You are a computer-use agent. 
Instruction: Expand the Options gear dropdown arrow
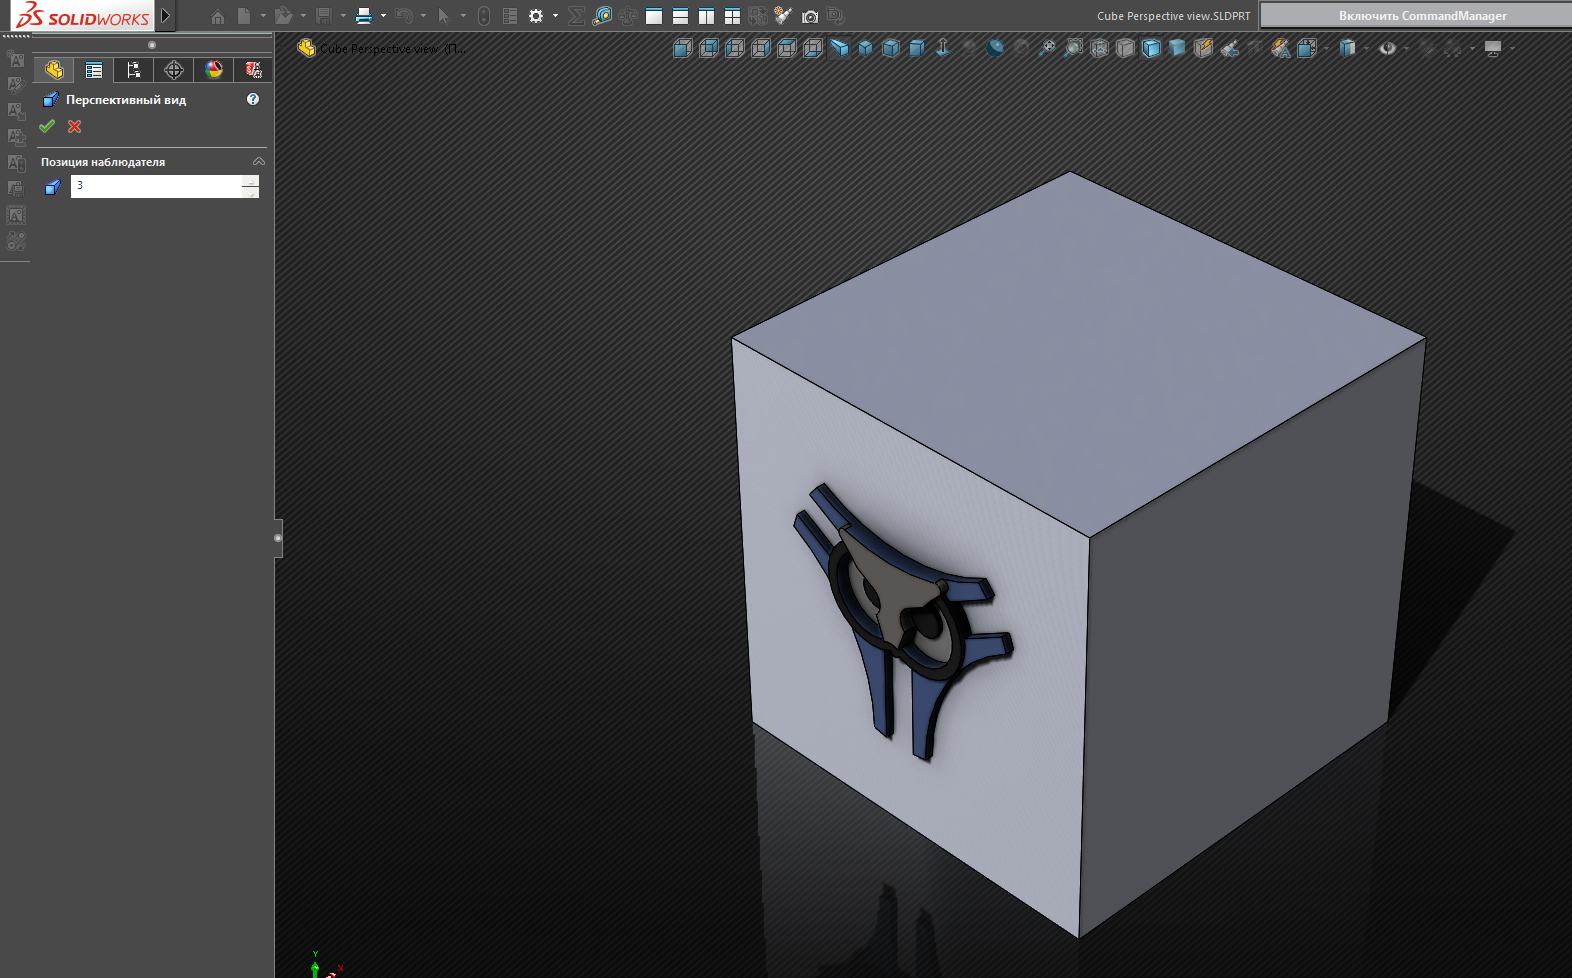(555, 16)
